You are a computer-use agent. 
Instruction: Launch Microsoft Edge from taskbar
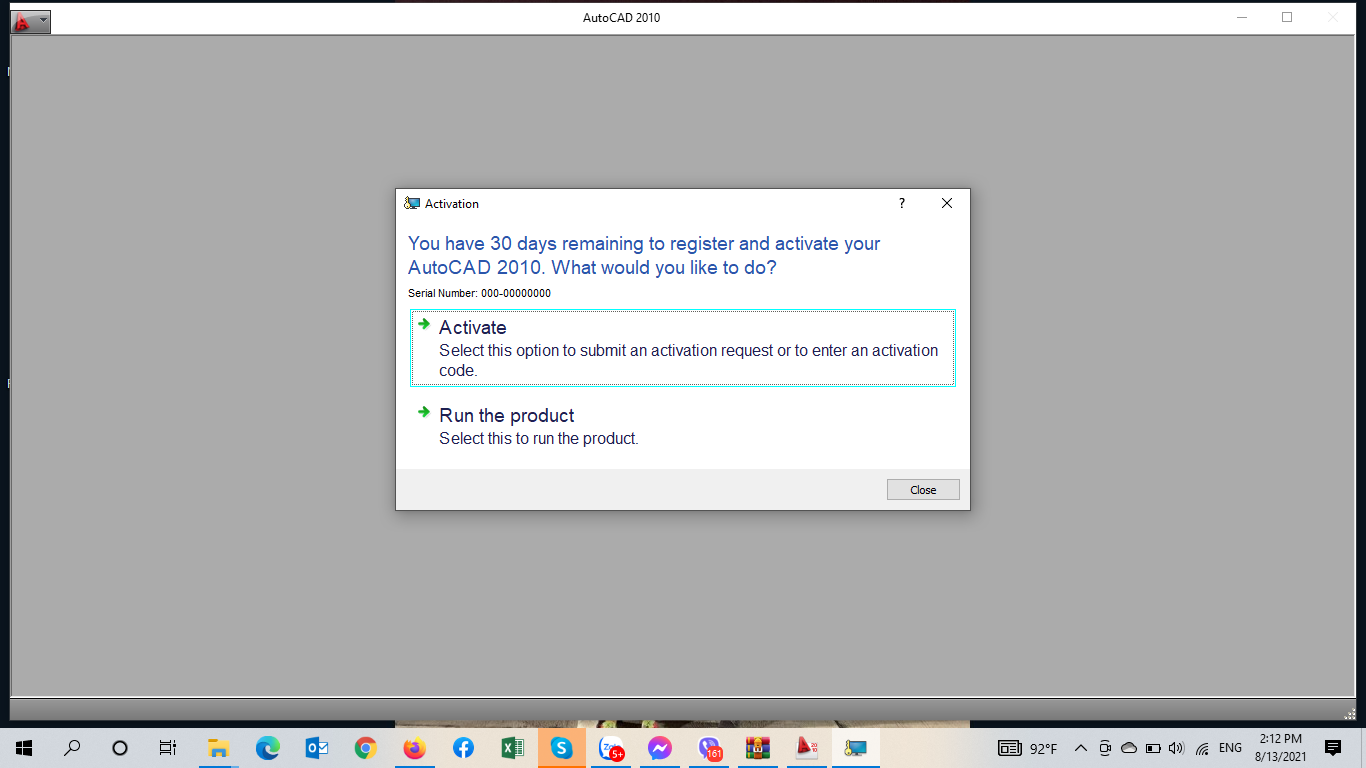point(267,748)
